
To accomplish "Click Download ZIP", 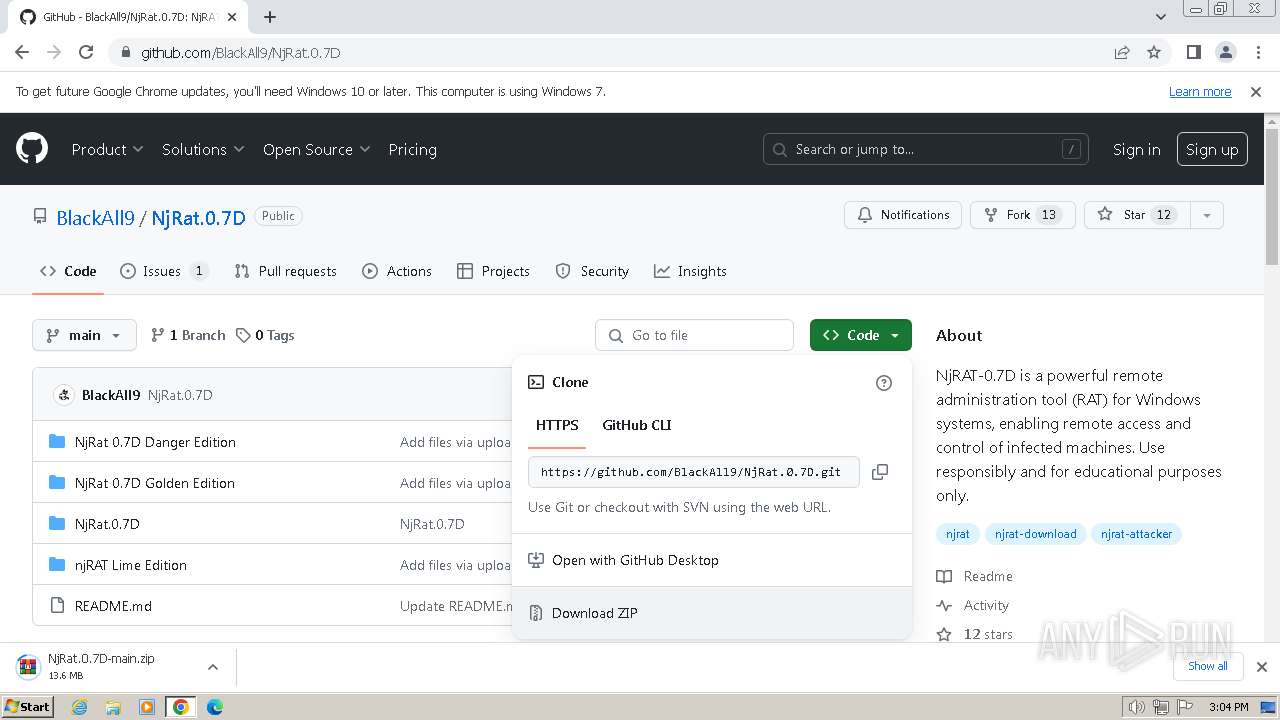I will (711, 613).
